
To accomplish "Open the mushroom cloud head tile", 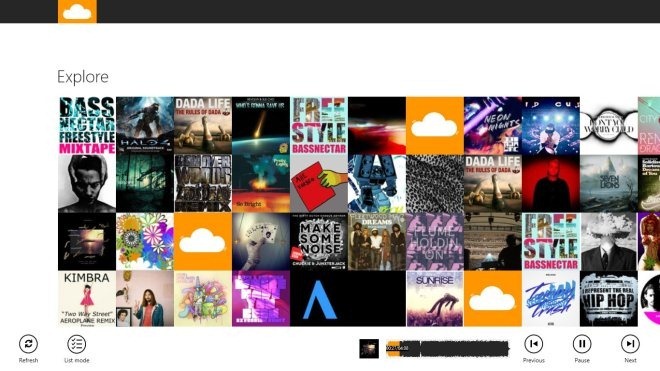I will point(609,241).
